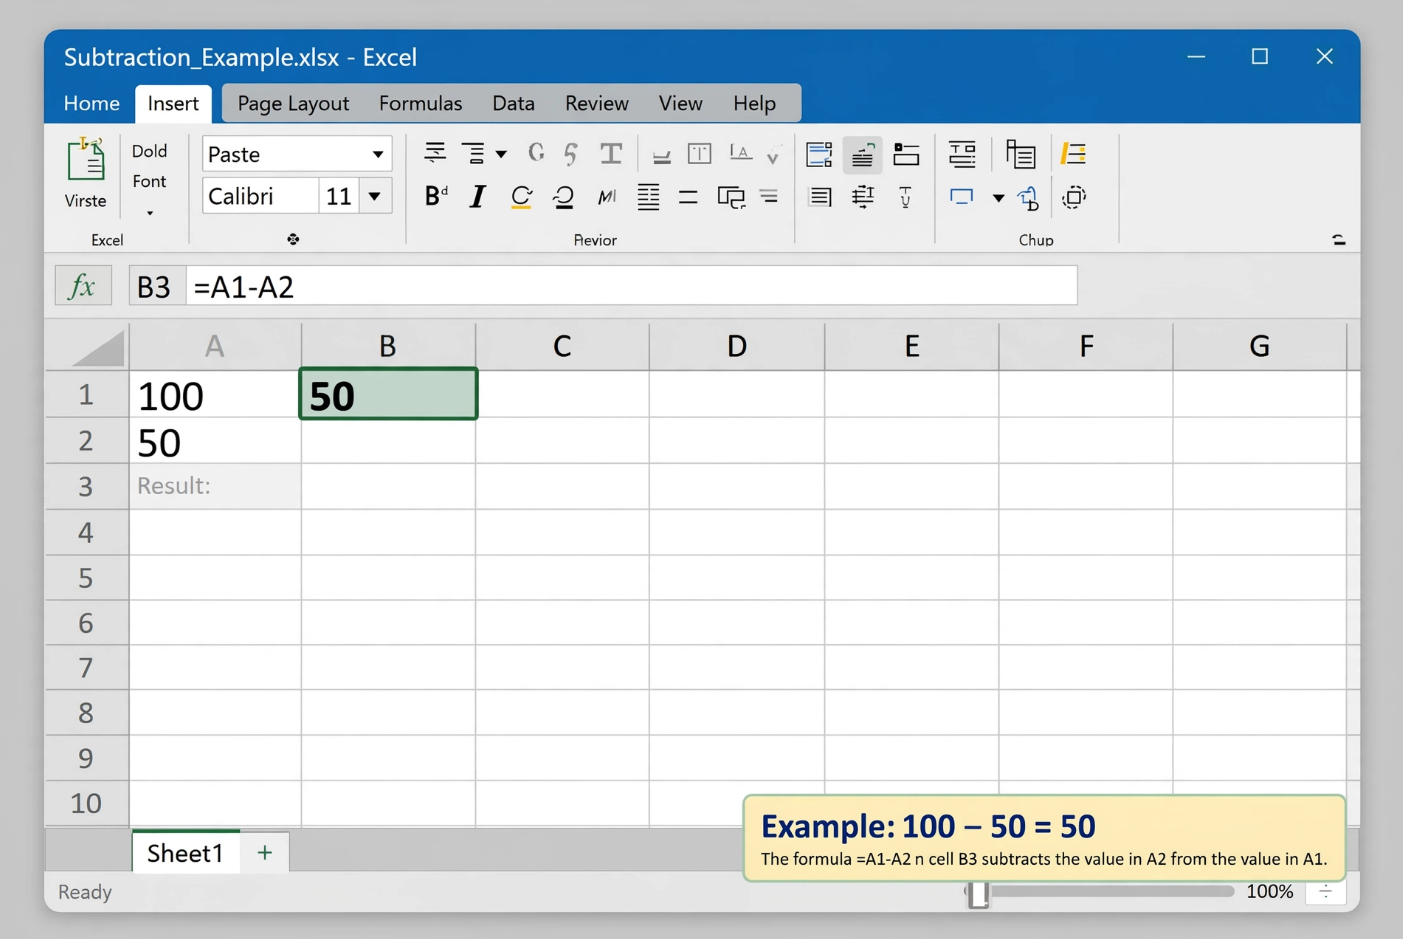Open the font size dropdown arrow
This screenshot has height=939, width=1403.
pyautogui.click(x=375, y=196)
